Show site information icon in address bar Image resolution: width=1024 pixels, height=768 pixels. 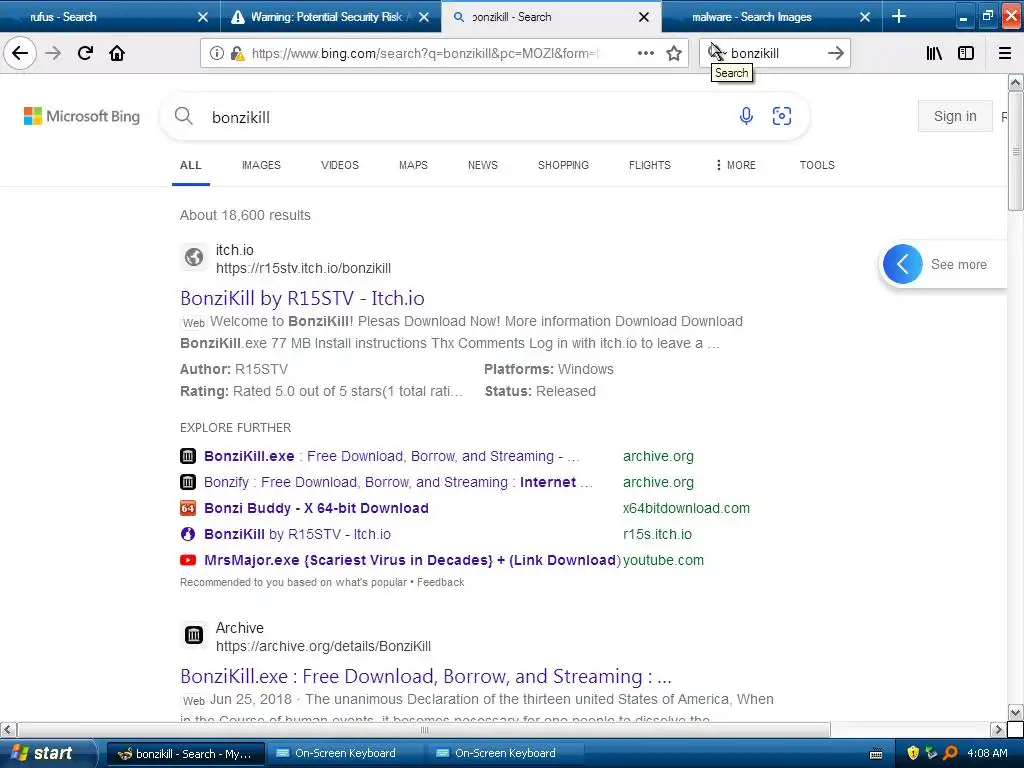click(216, 54)
